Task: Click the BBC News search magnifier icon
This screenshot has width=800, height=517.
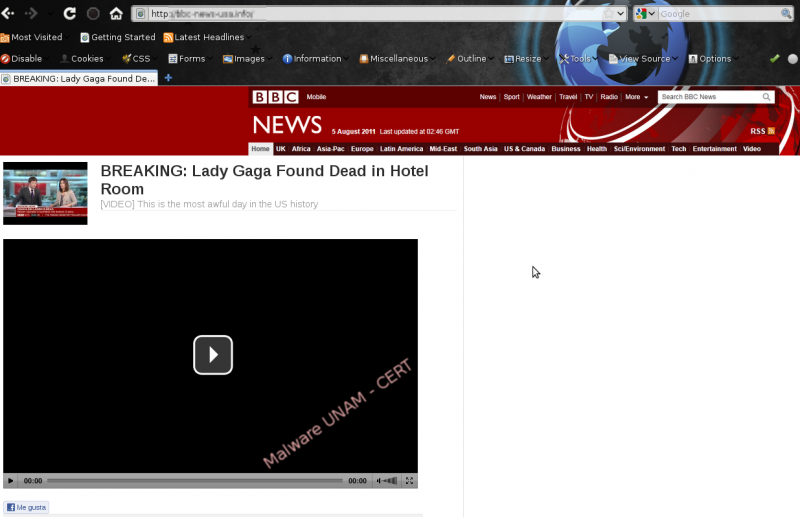Action: 766,96
